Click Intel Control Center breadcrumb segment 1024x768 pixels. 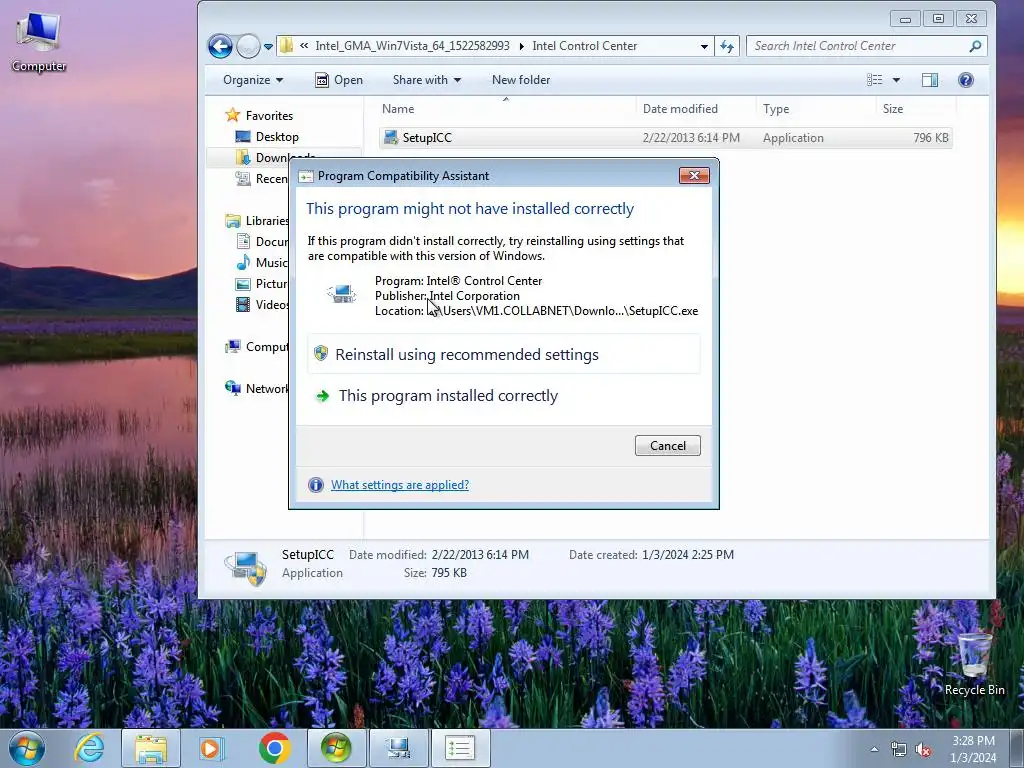[584, 46]
